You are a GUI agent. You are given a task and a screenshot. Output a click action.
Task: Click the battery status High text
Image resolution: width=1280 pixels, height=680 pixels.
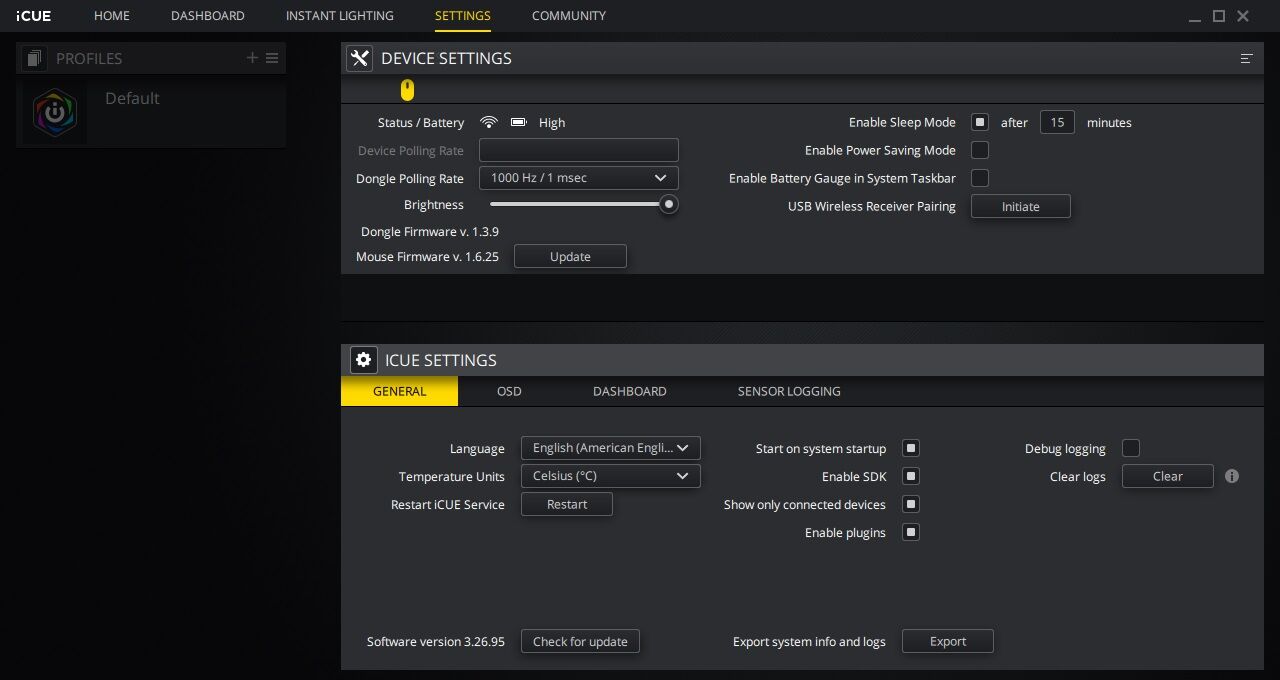pos(552,122)
